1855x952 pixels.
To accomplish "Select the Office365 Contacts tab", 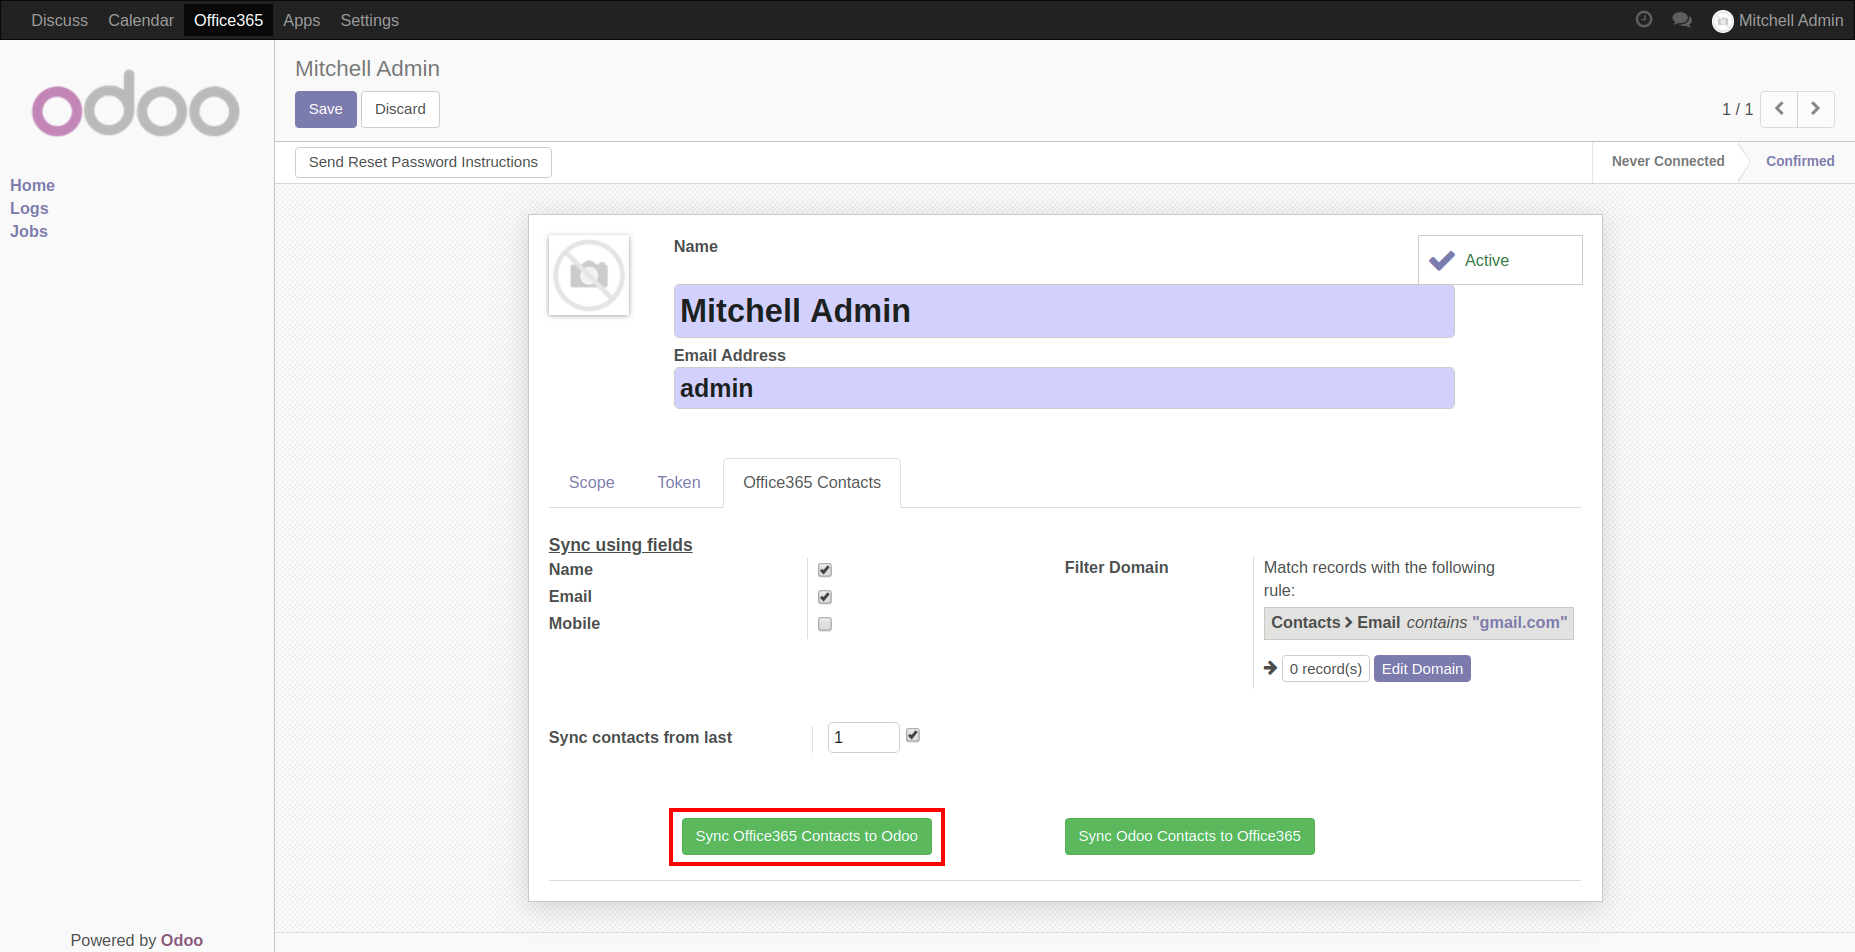I will 812,482.
